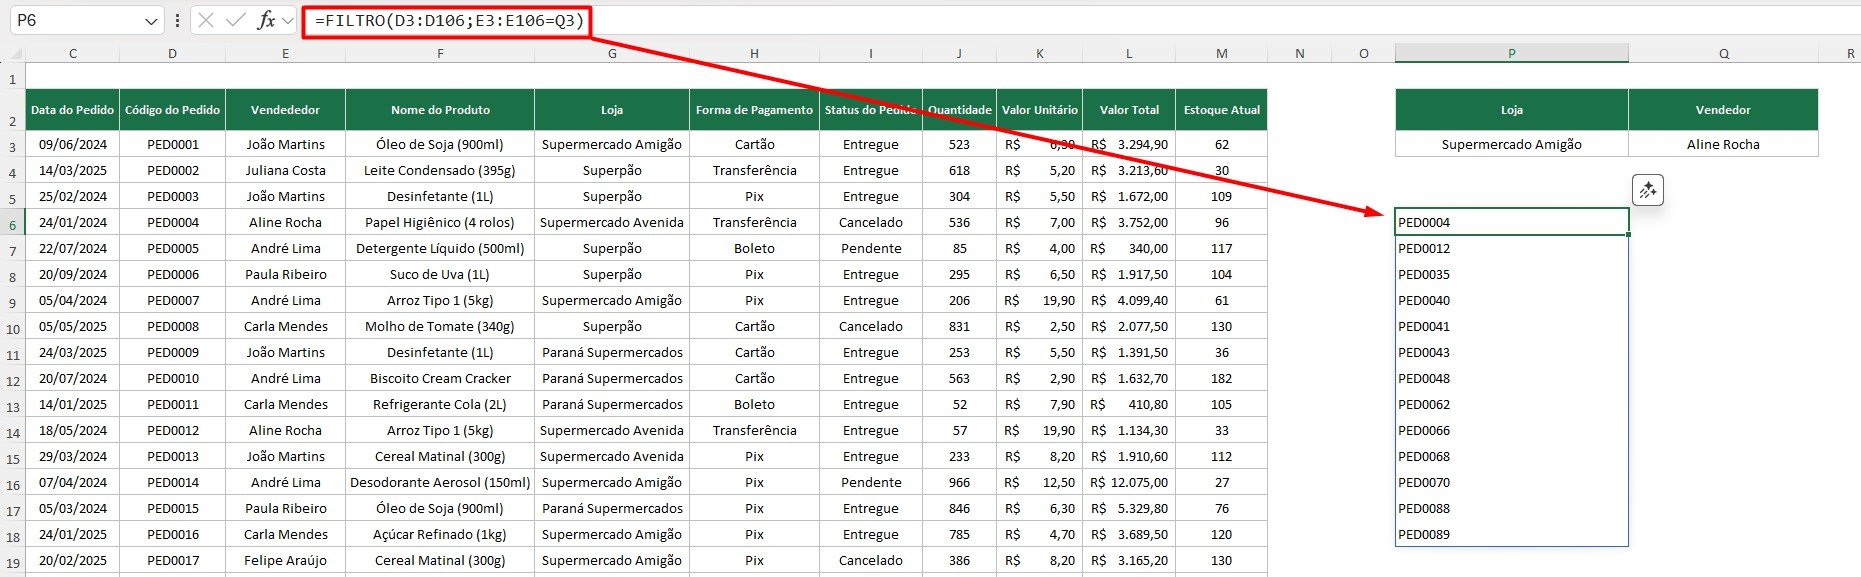Expand the chevron next to the fx icon
The width and height of the screenshot is (1861, 577).
(x=288, y=20)
